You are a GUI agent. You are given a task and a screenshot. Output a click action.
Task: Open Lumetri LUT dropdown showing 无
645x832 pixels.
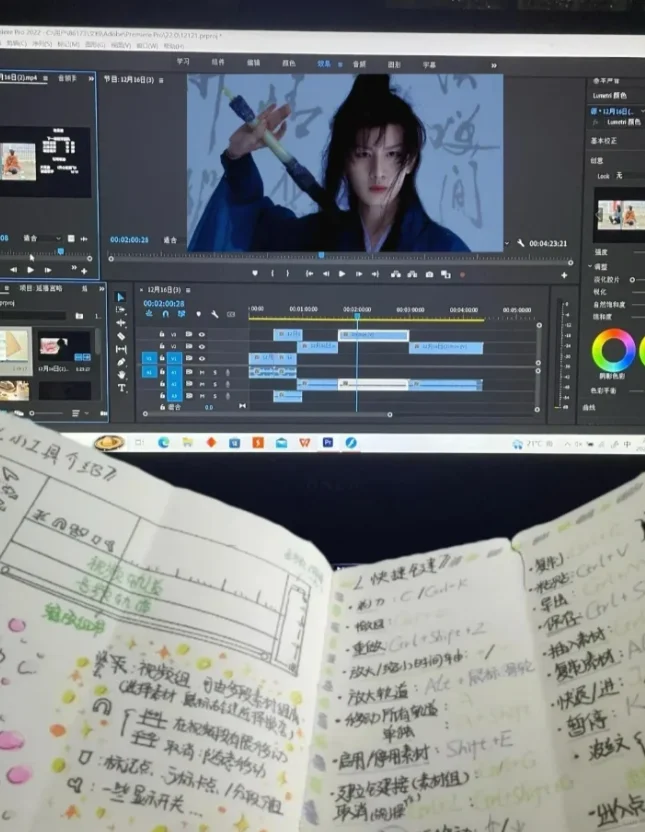pyautogui.click(x=630, y=176)
